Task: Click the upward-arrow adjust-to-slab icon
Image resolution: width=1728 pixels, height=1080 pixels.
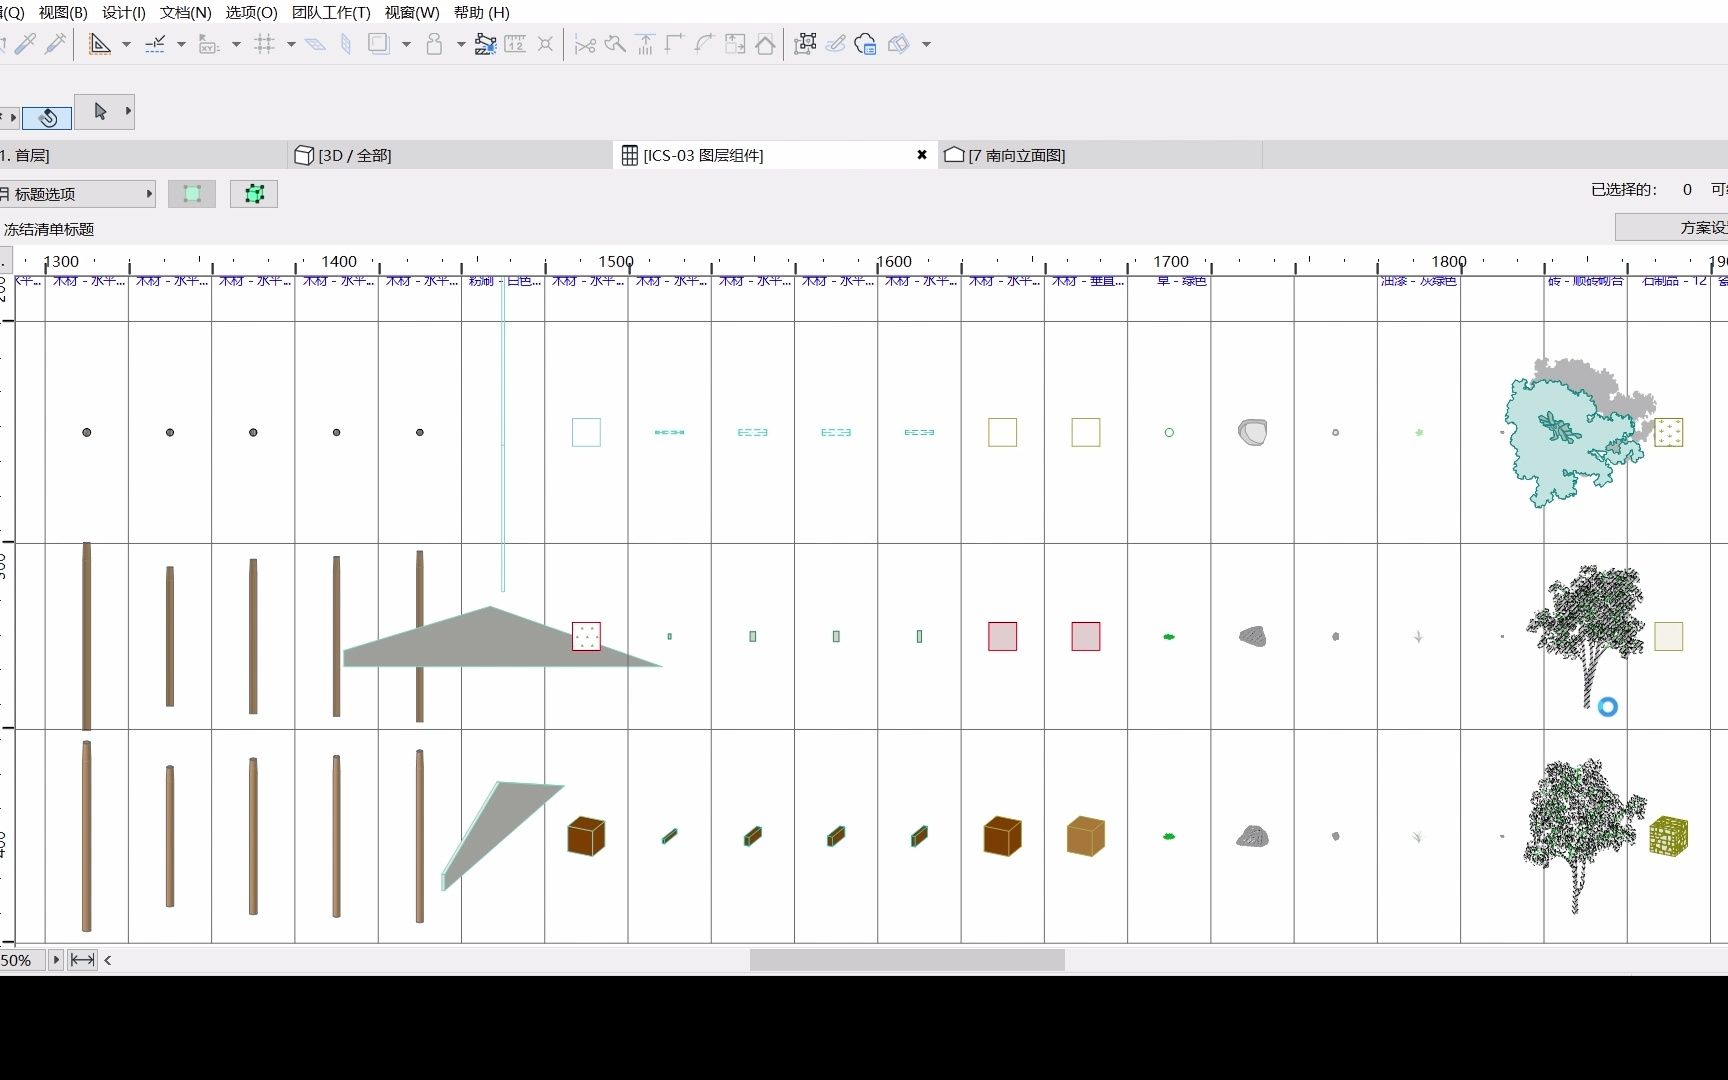Action: coord(645,44)
